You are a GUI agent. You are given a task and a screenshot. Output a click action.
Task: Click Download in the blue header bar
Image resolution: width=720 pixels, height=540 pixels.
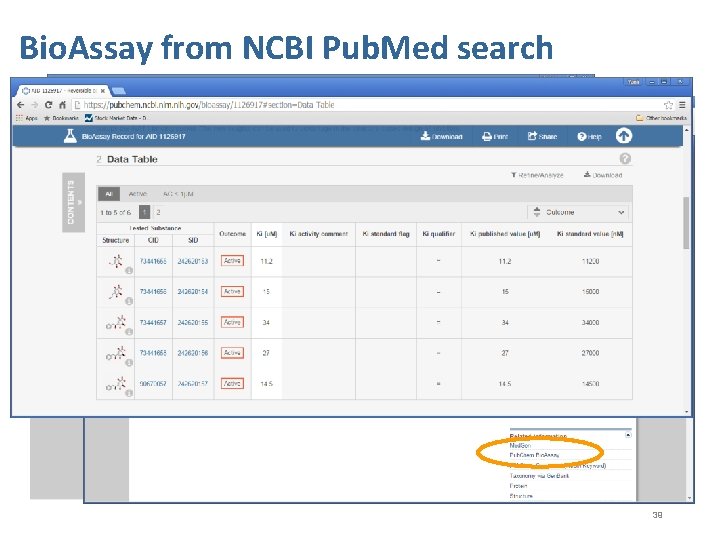[x=441, y=136]
